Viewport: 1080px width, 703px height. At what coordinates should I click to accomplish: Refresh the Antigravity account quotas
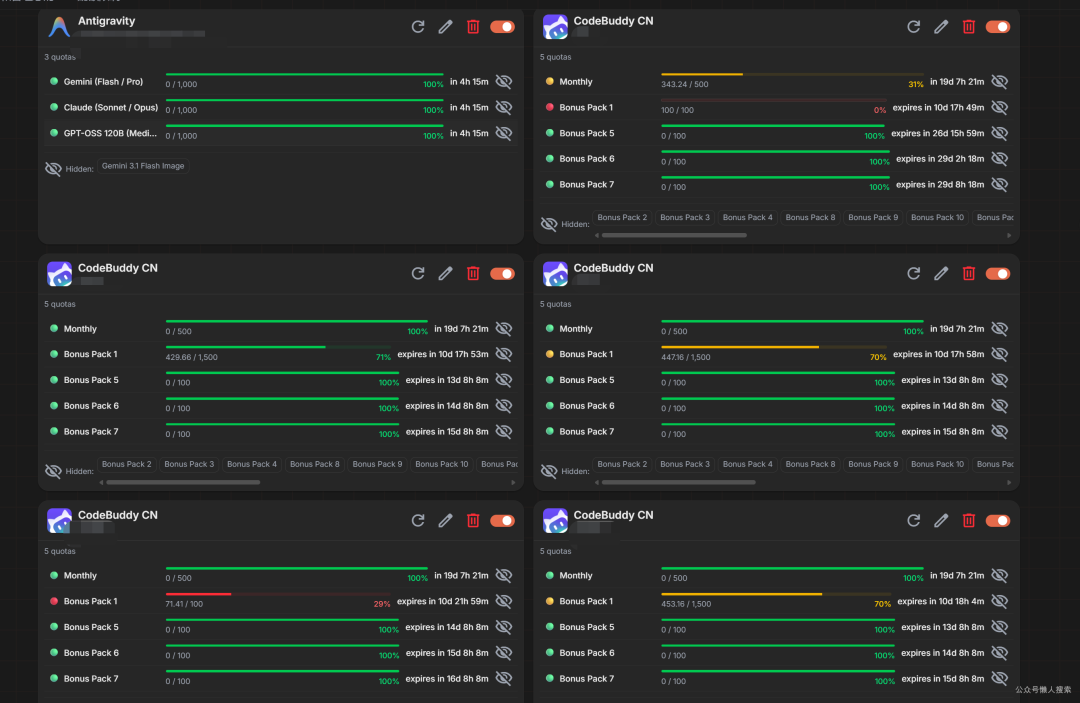pos(417,27)
